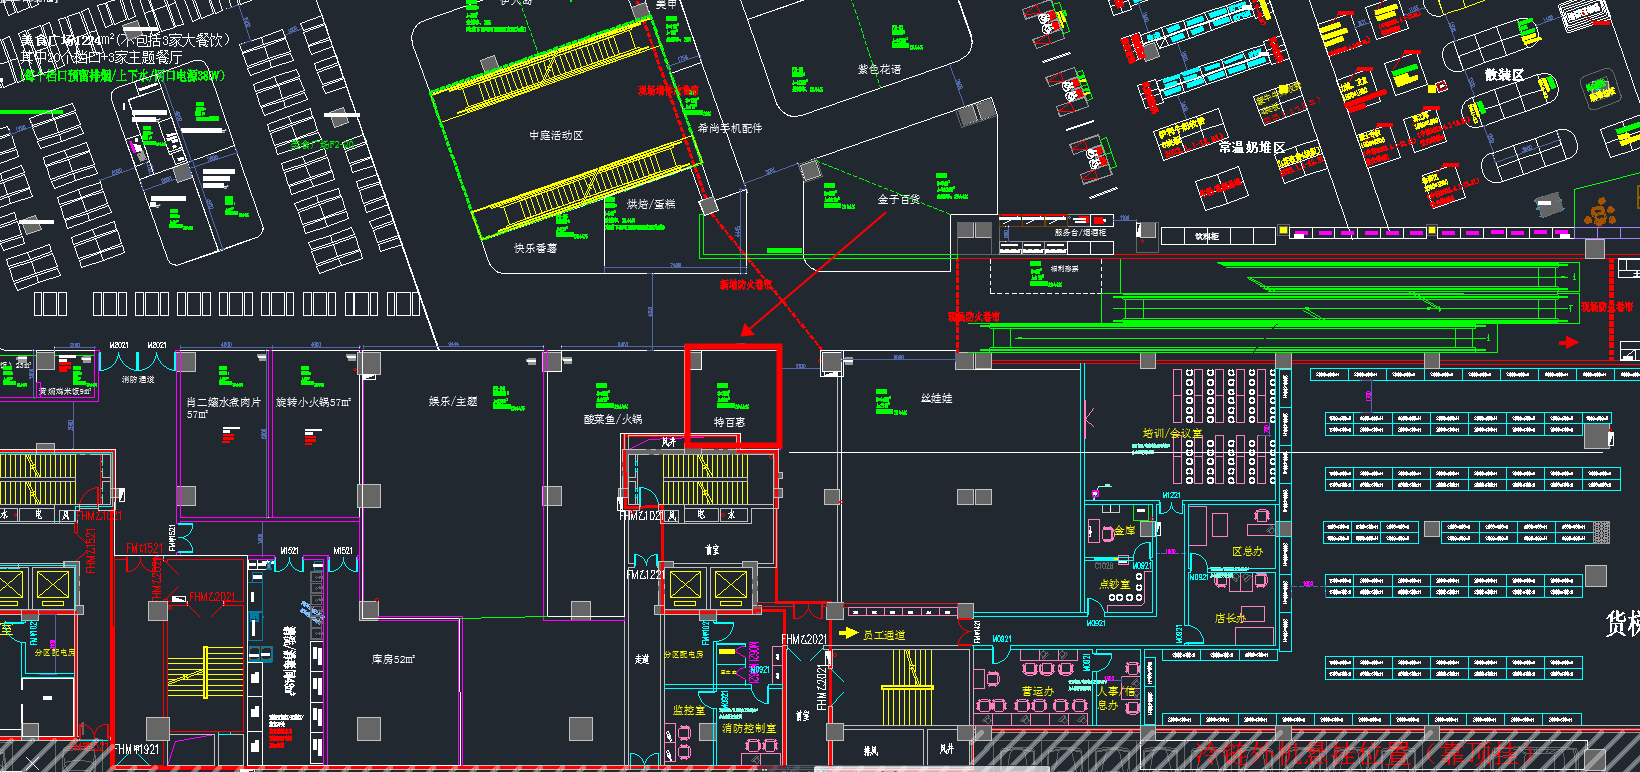Click the 店长办 office label
Screen dimensions: 1640x772
tap(1230, 618)
